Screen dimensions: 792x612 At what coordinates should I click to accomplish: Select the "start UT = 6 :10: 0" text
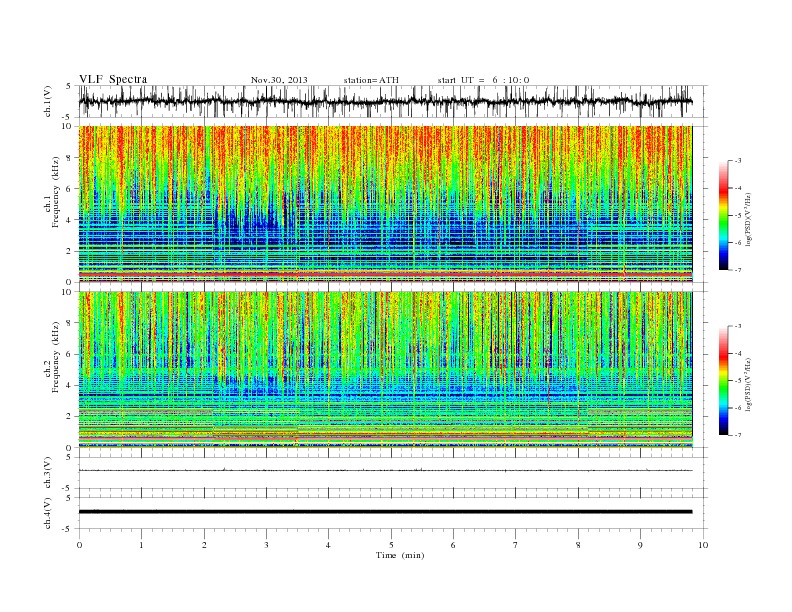(483, 80)
